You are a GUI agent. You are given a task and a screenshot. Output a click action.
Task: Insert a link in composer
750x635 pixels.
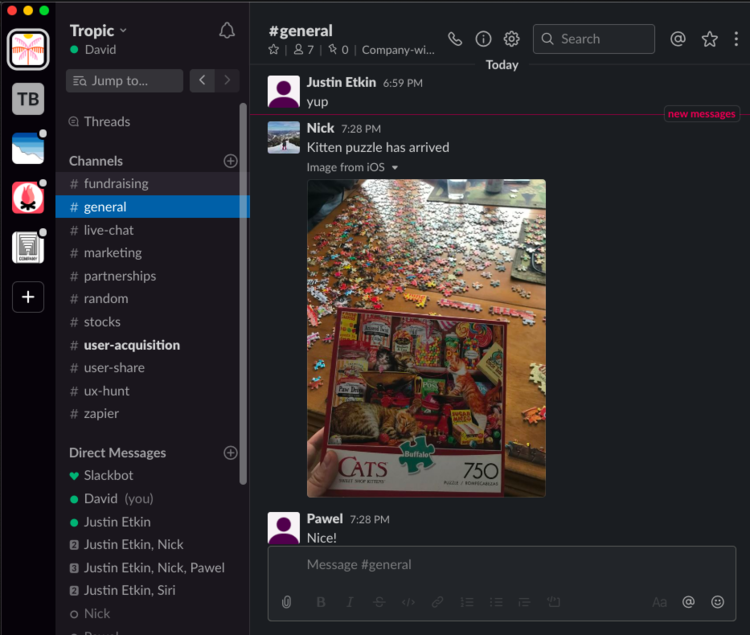coord(437,602)
